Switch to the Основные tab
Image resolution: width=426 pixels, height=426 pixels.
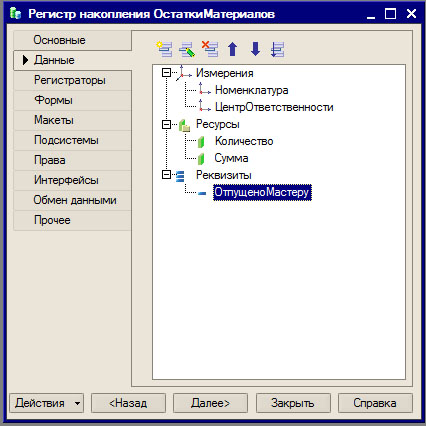click(x=73, y=40)
